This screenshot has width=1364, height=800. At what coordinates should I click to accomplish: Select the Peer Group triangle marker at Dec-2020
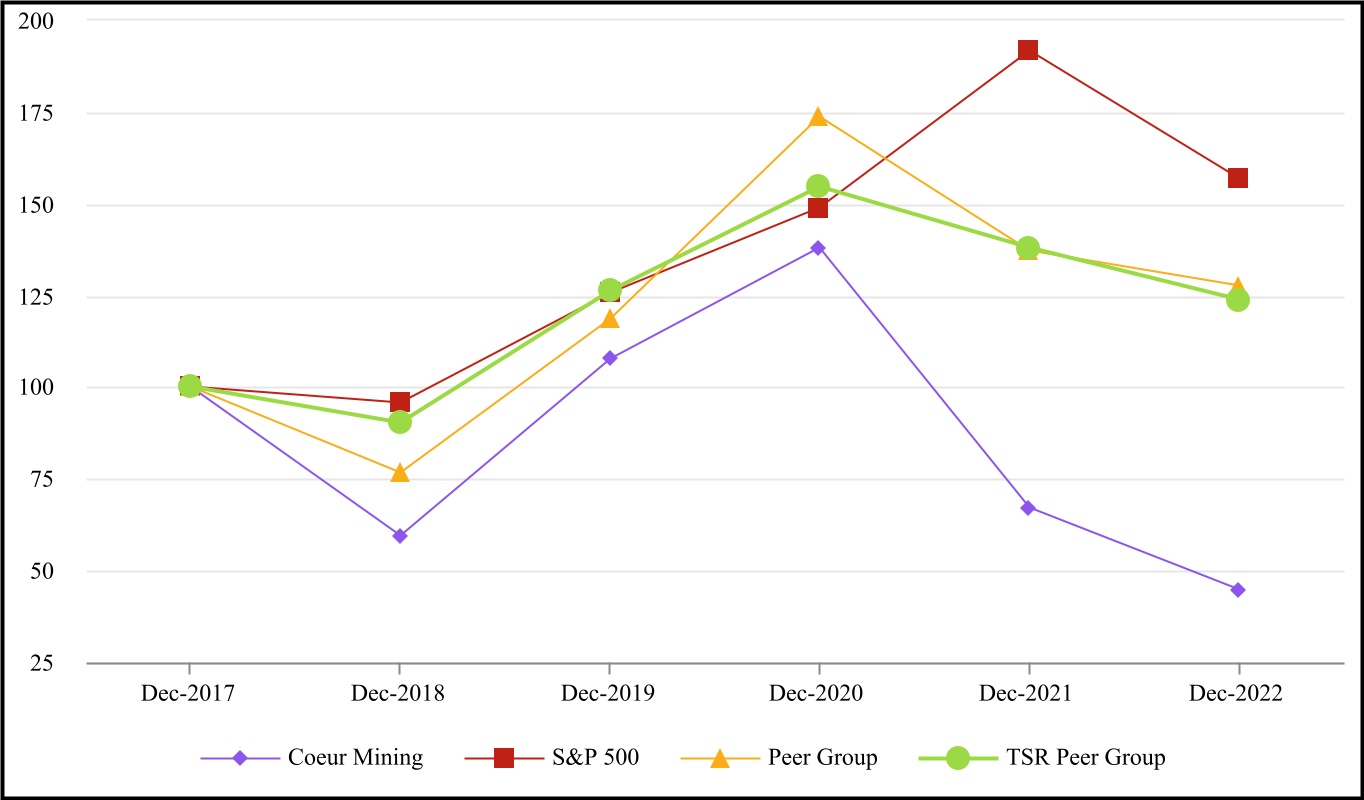click(818, 117)
